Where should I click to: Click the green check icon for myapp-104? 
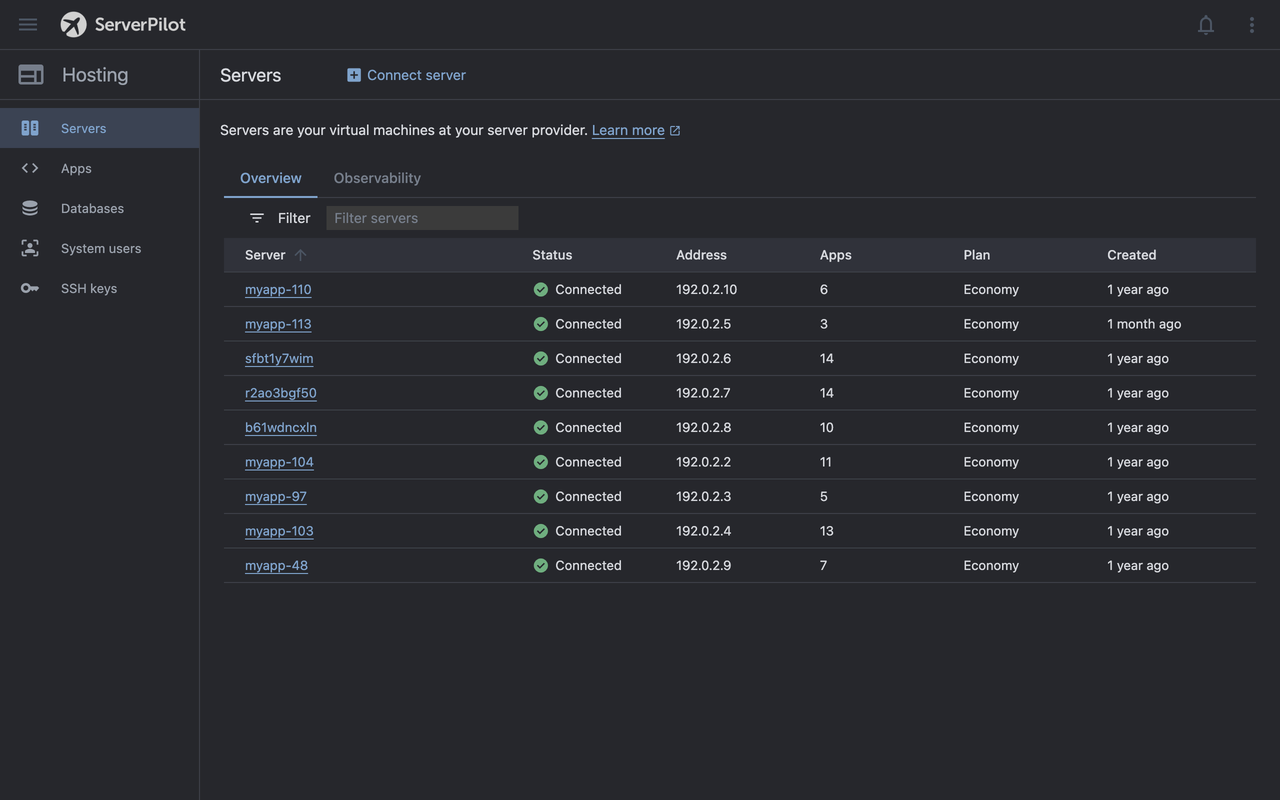point(541,462)
